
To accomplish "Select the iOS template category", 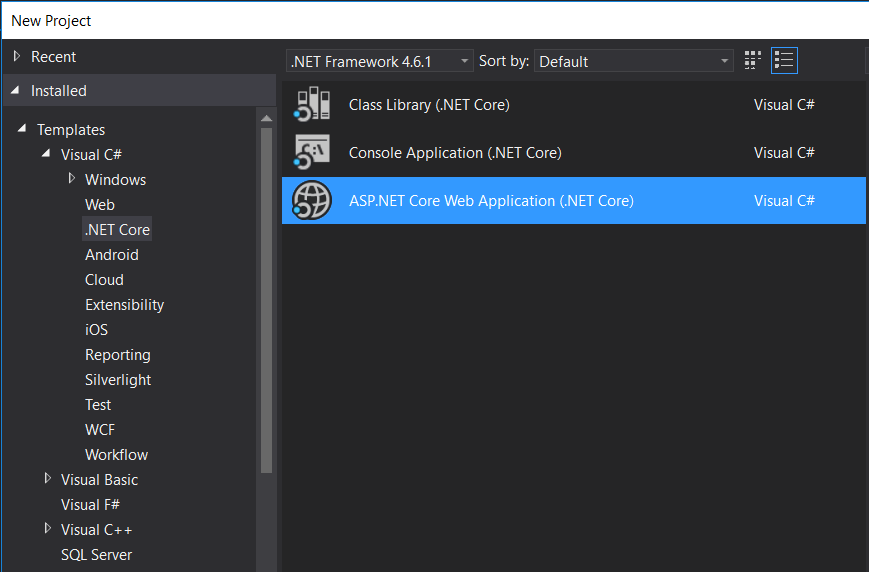I will point(96,329).
